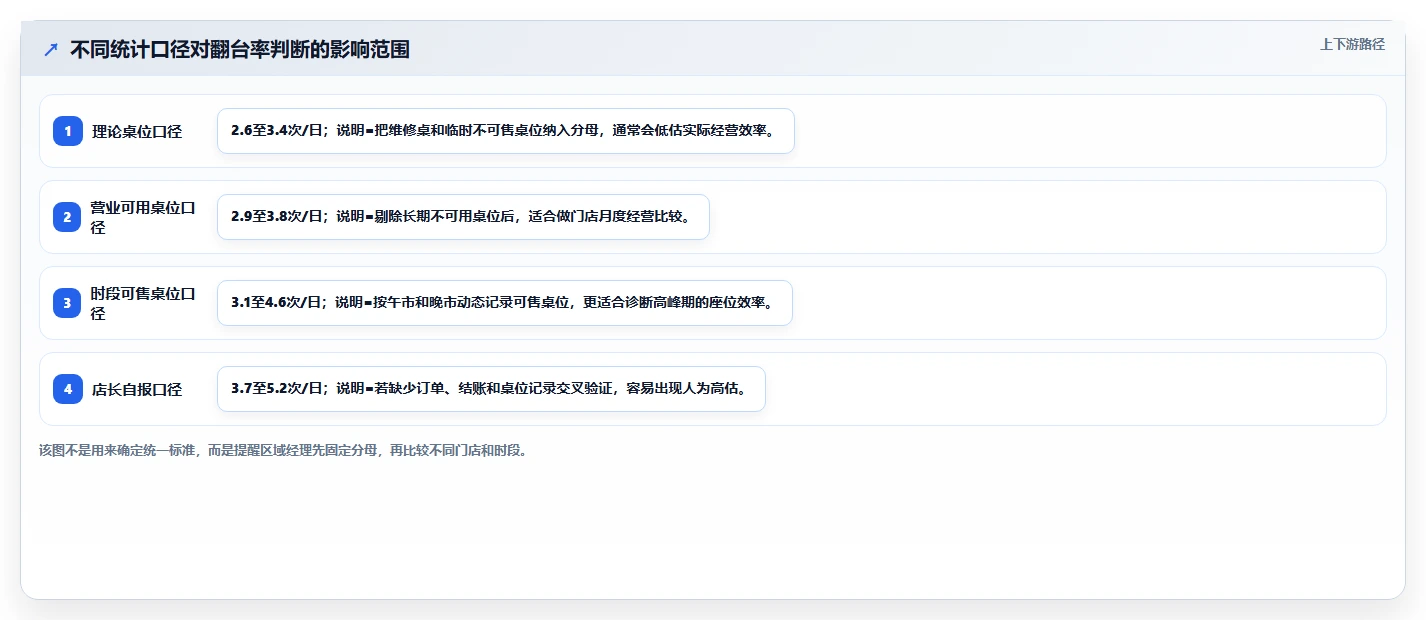Viewport: 1426px width, 620px height.
Task: Click the 2.9至3.8次/日 description box
Action: [x=463, y=217]
